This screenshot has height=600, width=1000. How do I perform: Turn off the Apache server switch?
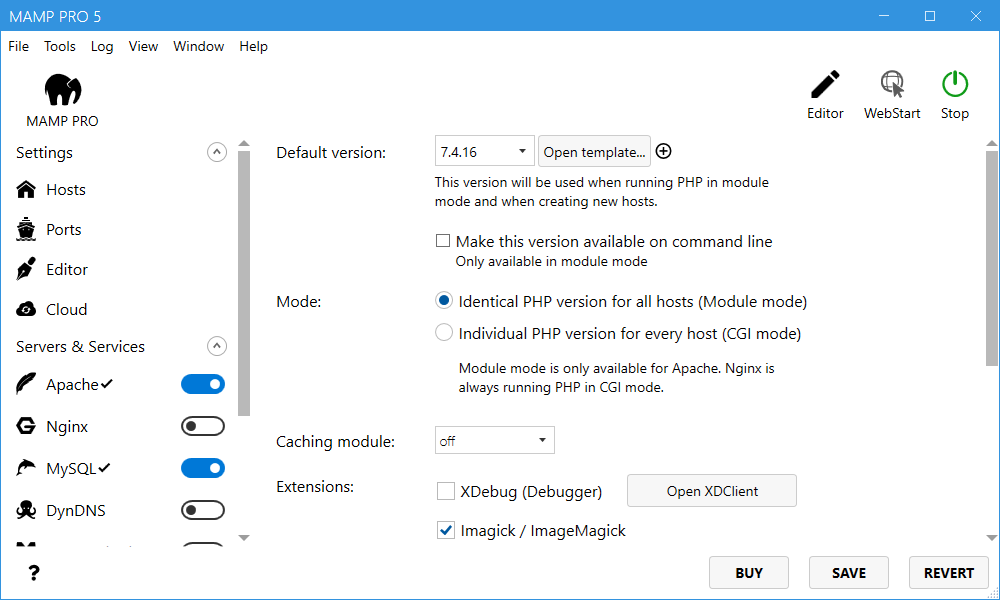click(203, 385)
